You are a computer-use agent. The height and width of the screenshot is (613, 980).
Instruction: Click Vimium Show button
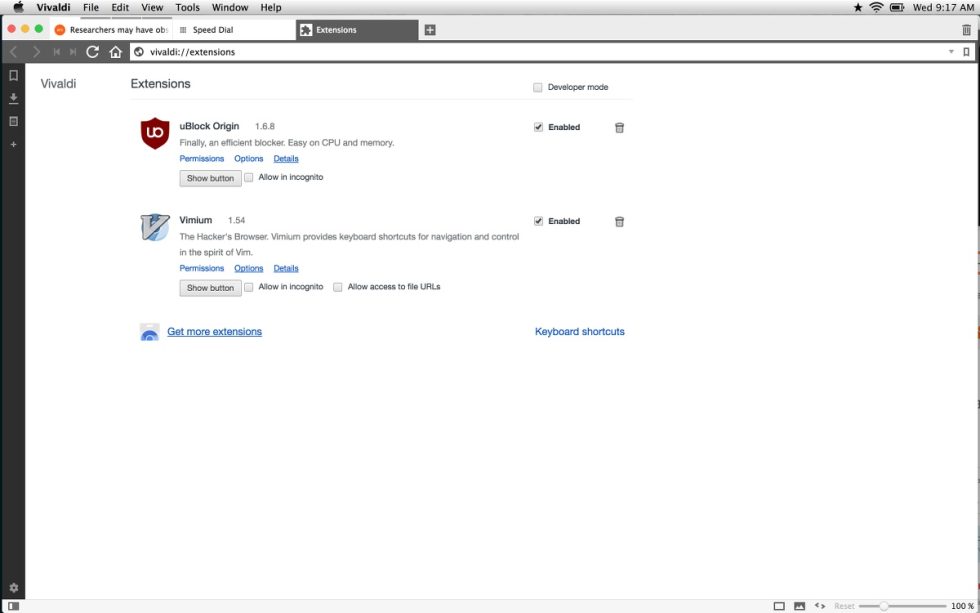(x=210, y=288)
